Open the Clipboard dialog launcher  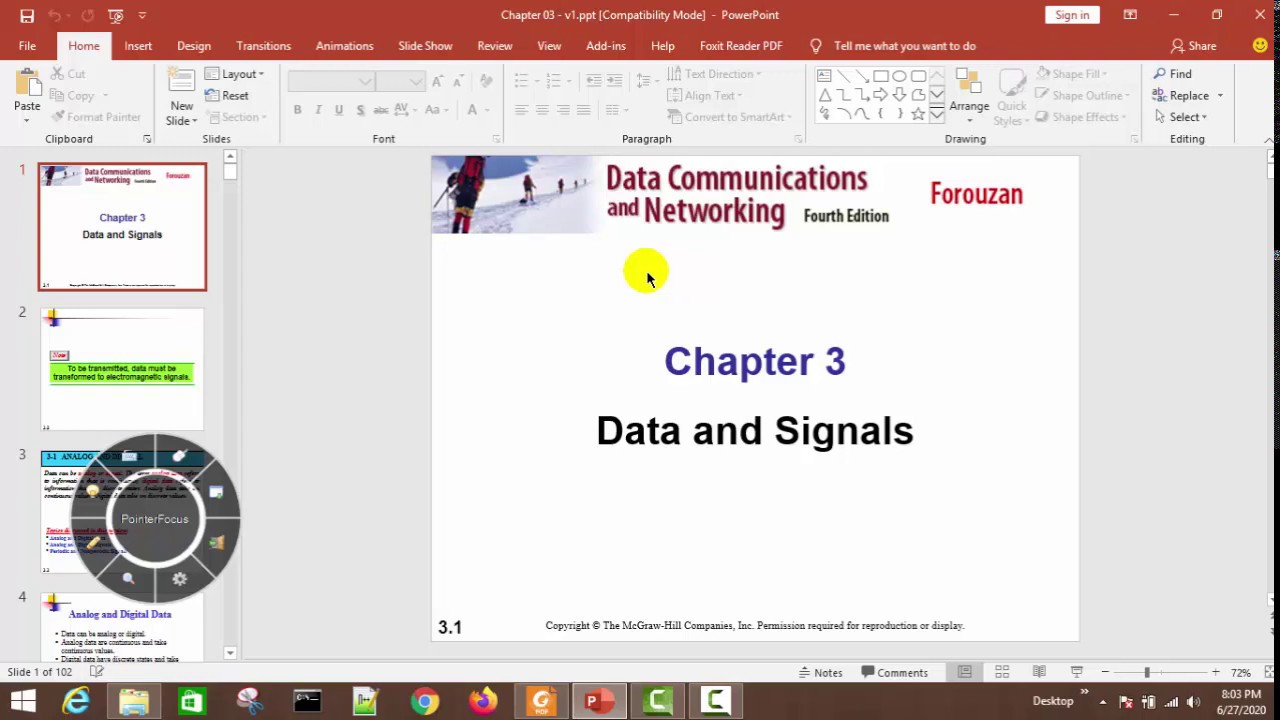tap(147, 139)
